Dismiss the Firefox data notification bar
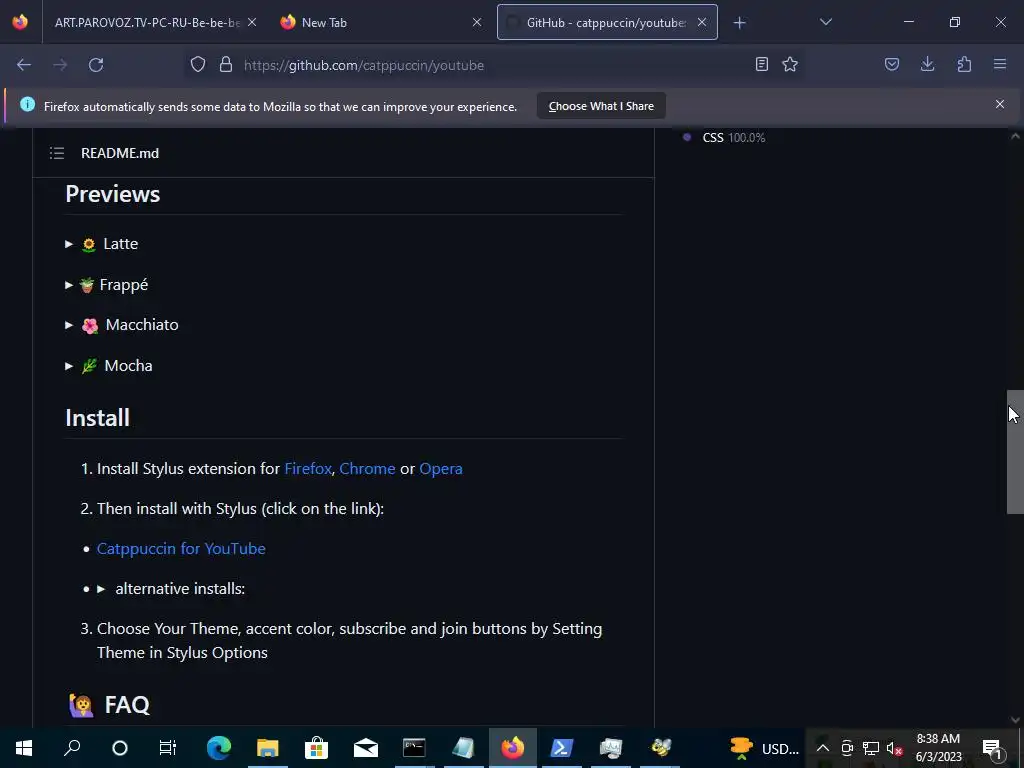Viewport: 1024px width, 768px height. (x=1000, y=104)
